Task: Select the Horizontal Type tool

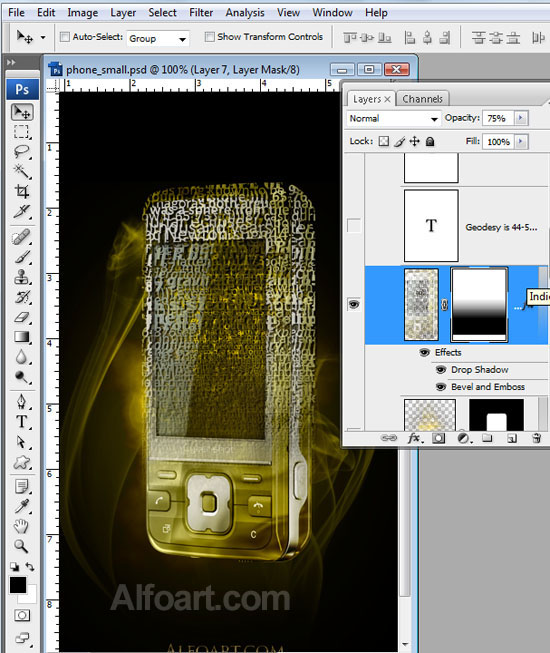Action: pos(21,421)
